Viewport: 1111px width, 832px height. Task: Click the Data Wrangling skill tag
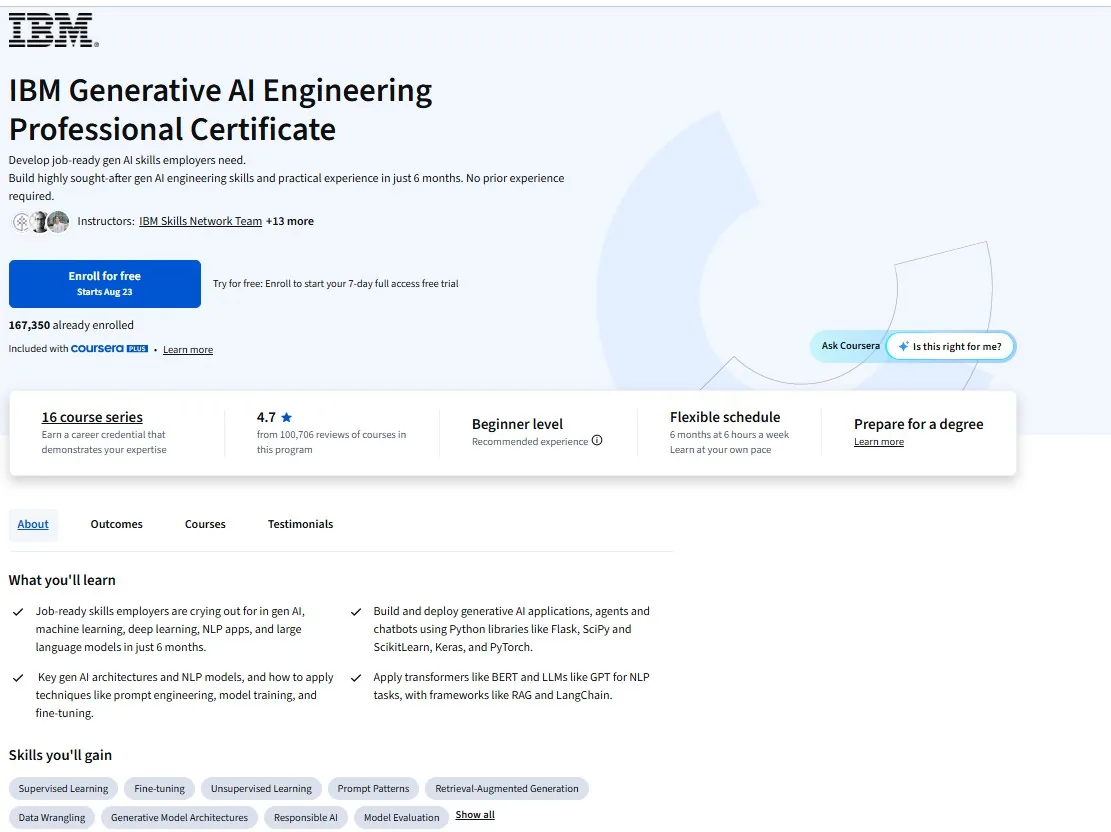[x=52, y=818]
